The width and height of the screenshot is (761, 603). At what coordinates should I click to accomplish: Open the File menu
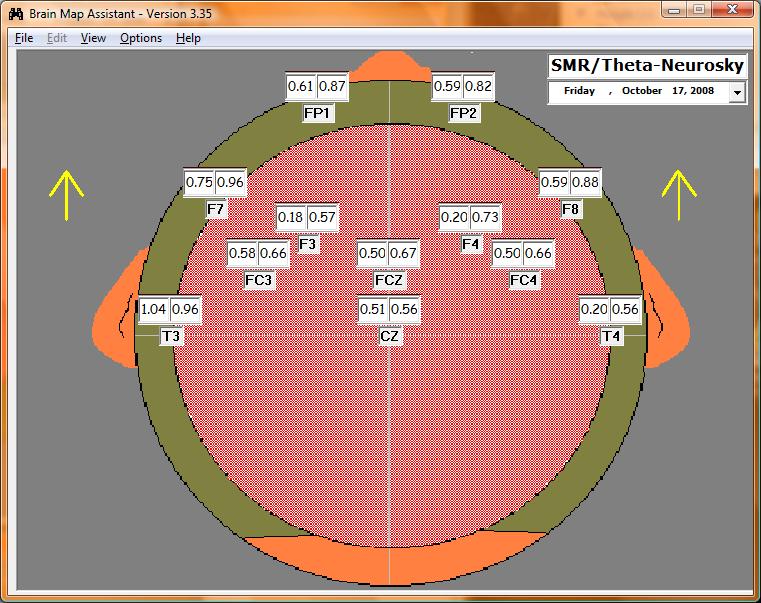[24, 38]
